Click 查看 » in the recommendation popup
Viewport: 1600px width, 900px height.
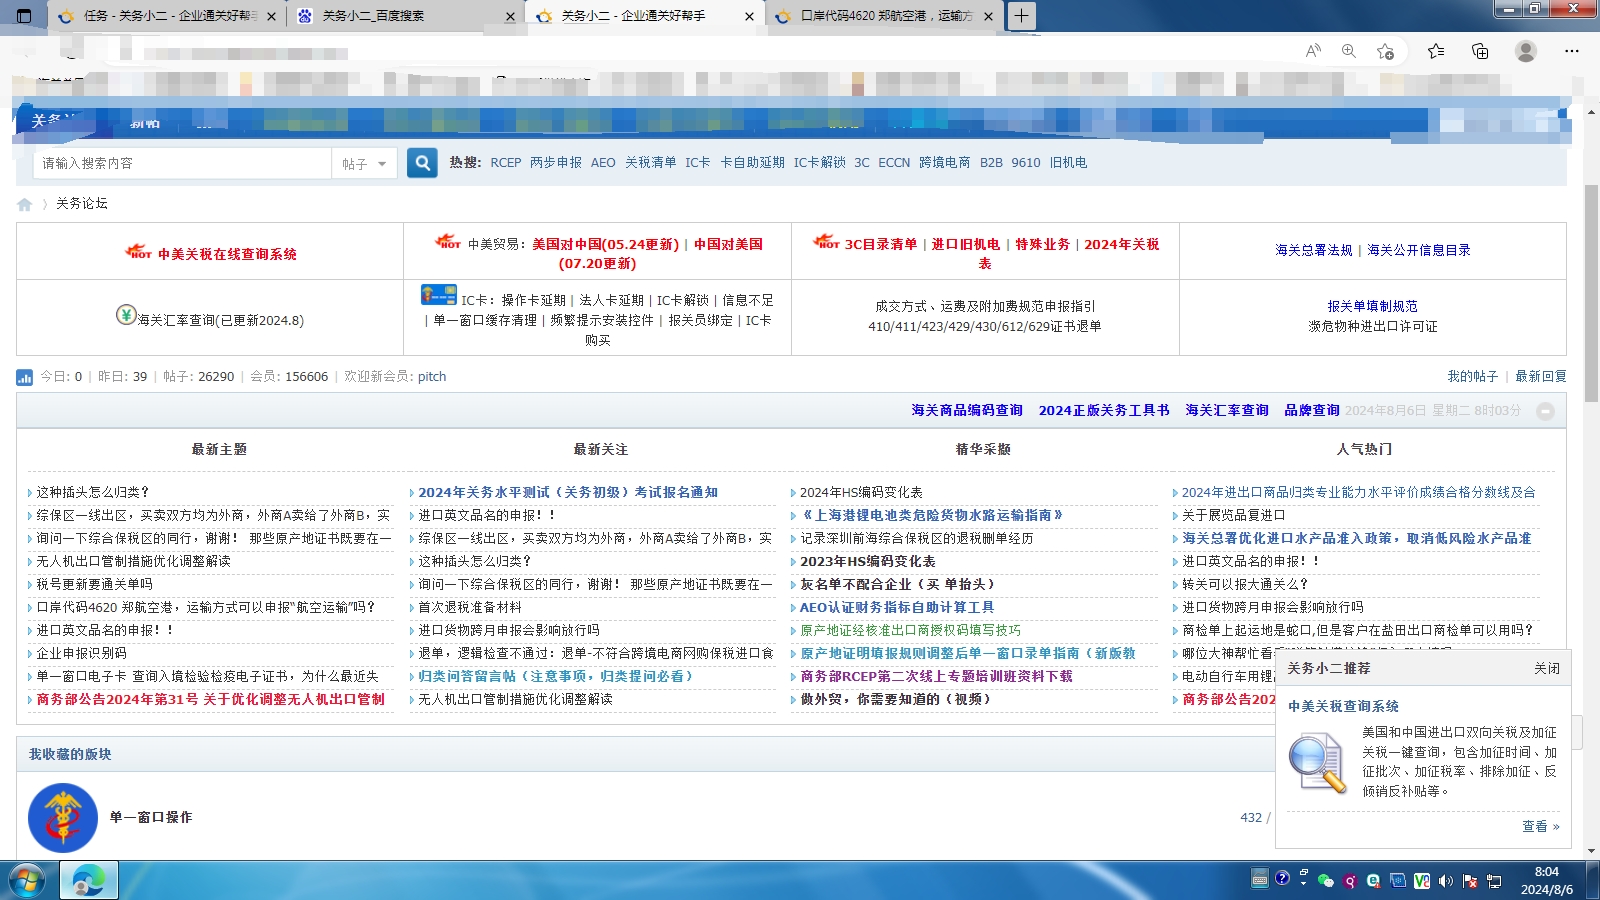point(1541,826)
